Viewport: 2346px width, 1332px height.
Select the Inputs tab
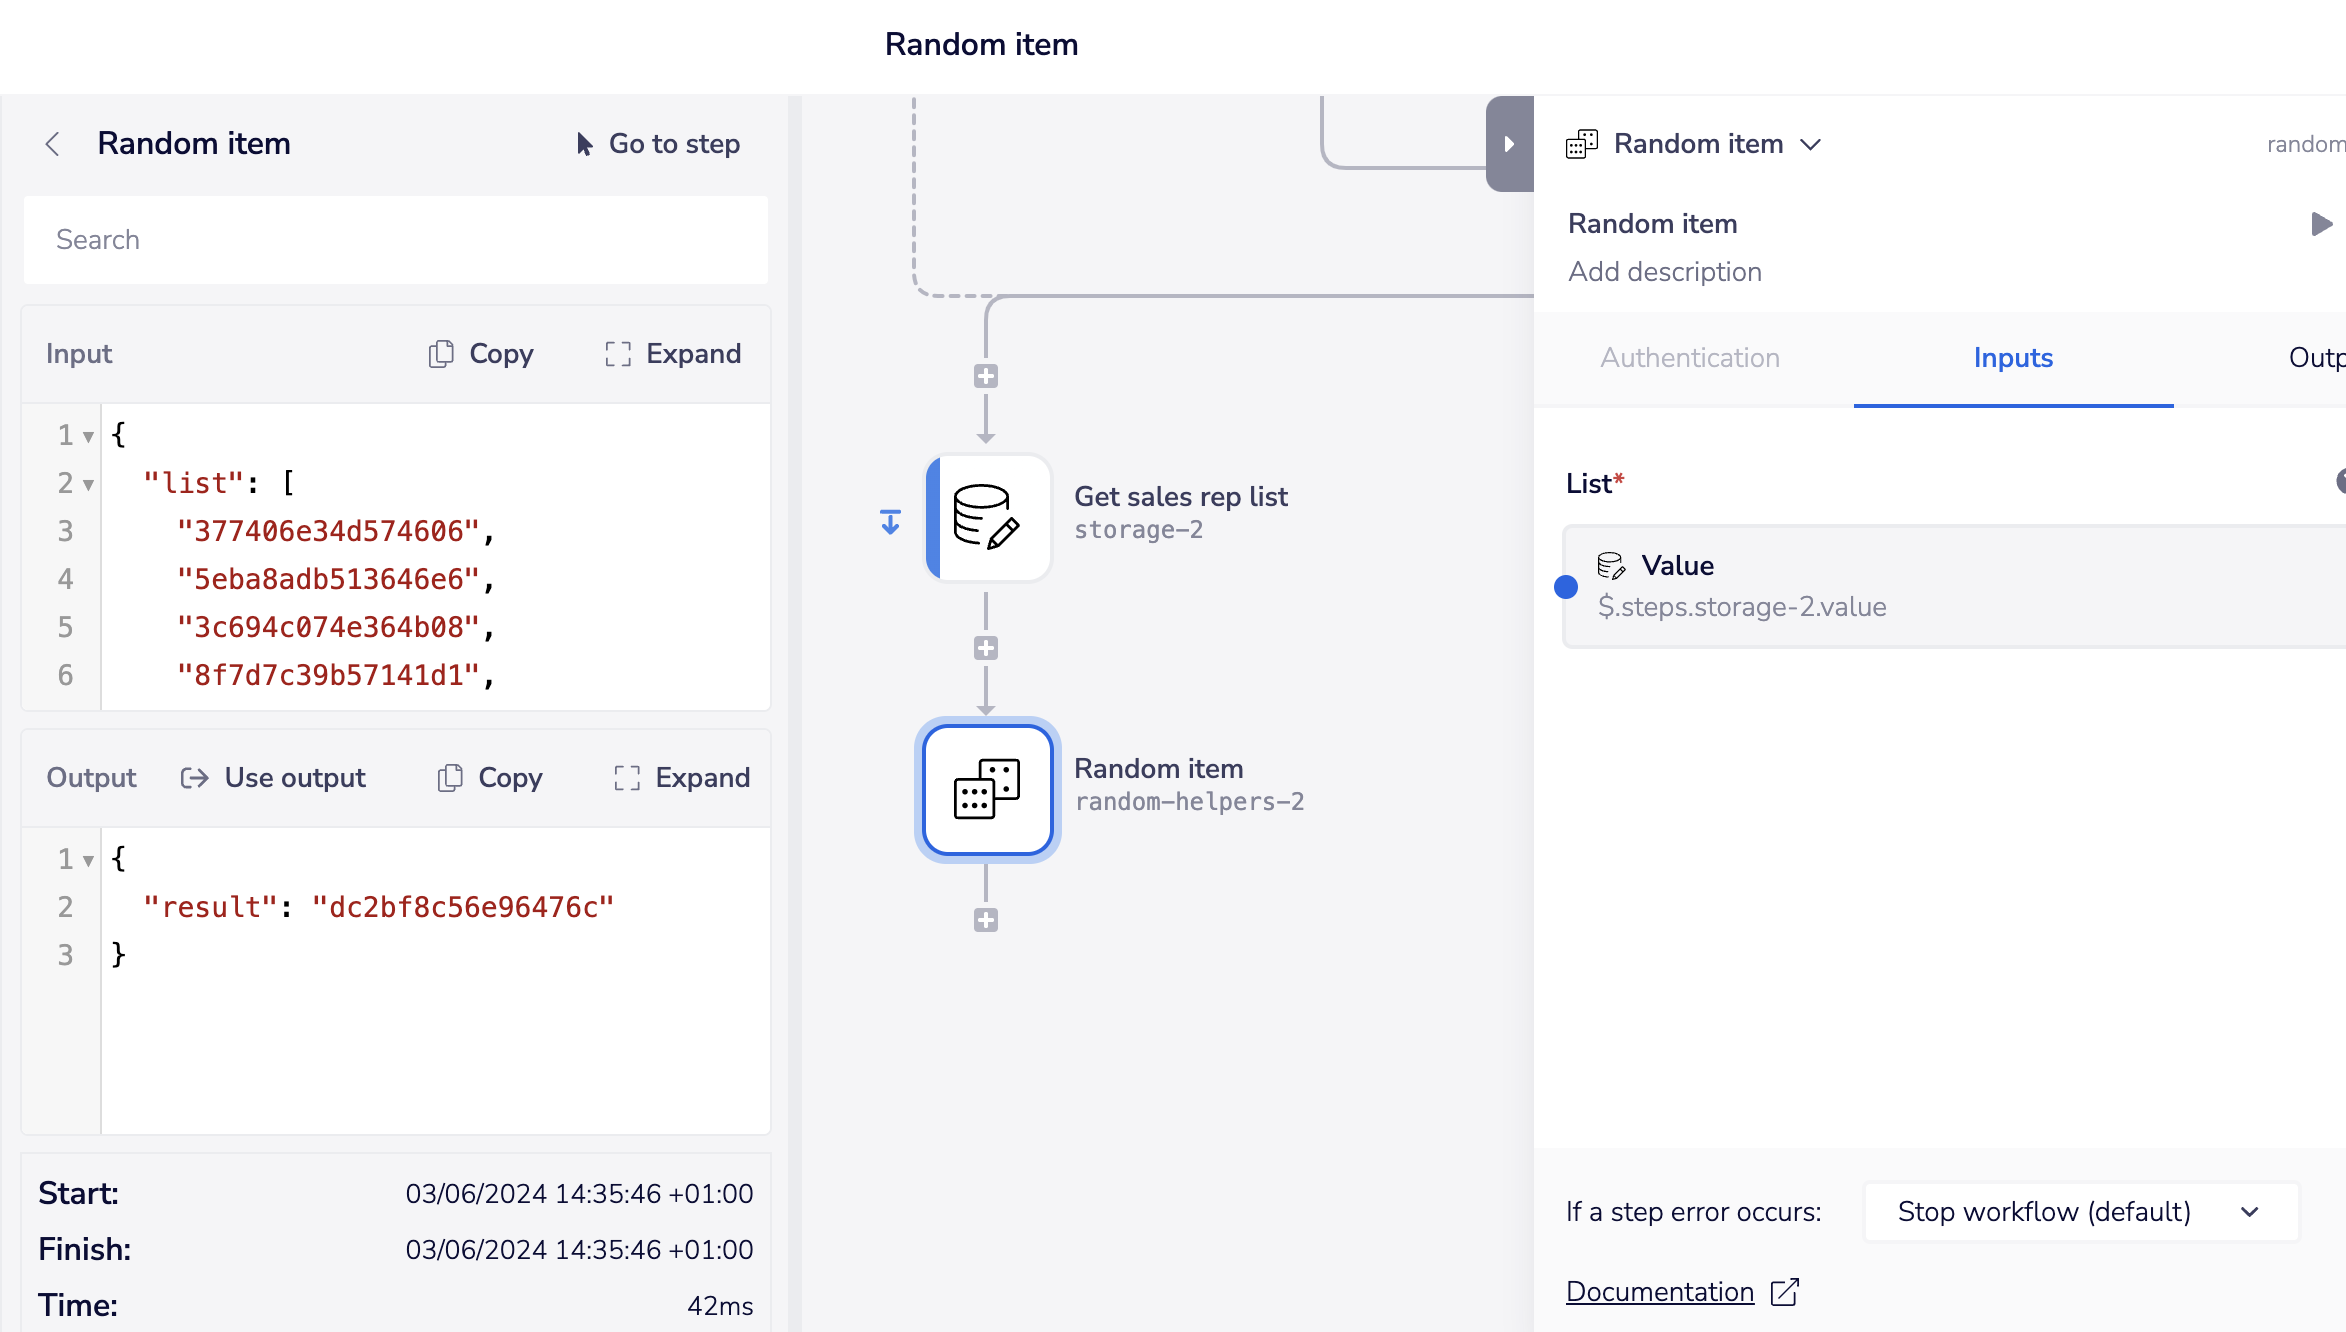[x=2012, y=358]
